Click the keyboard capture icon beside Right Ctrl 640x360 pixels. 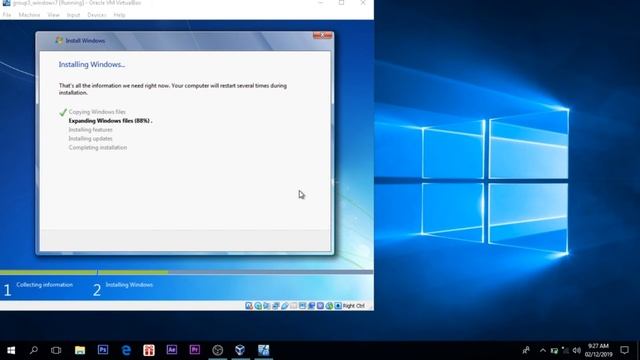pyautogui.click(x=338, y=306)
